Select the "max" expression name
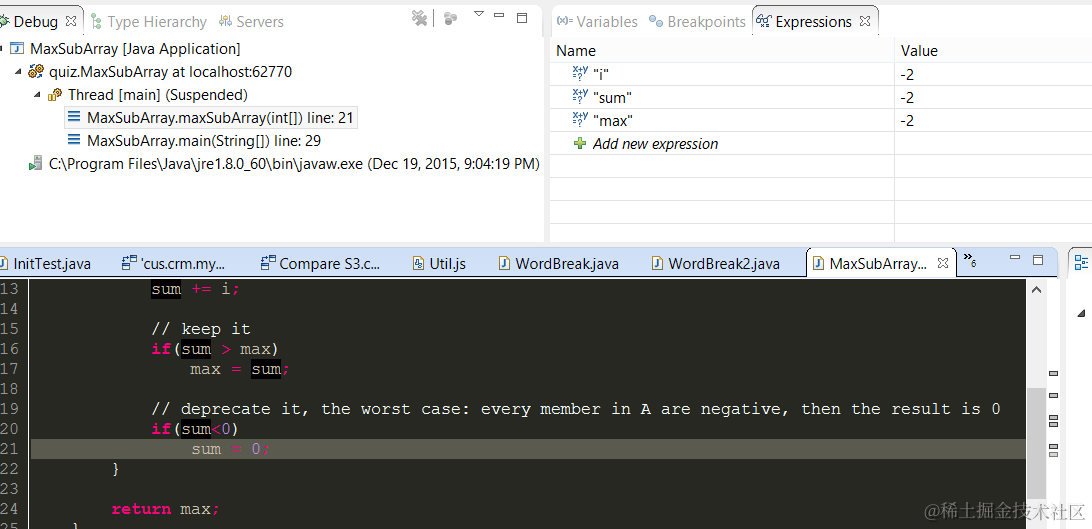 [612, 120]
